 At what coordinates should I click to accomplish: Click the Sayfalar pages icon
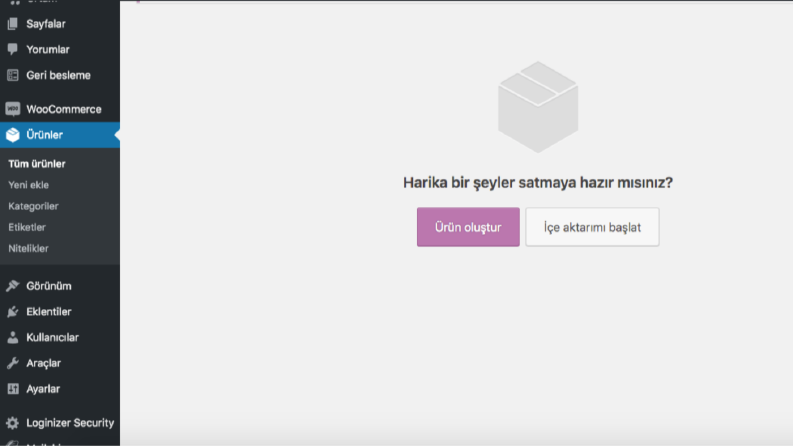13,24
